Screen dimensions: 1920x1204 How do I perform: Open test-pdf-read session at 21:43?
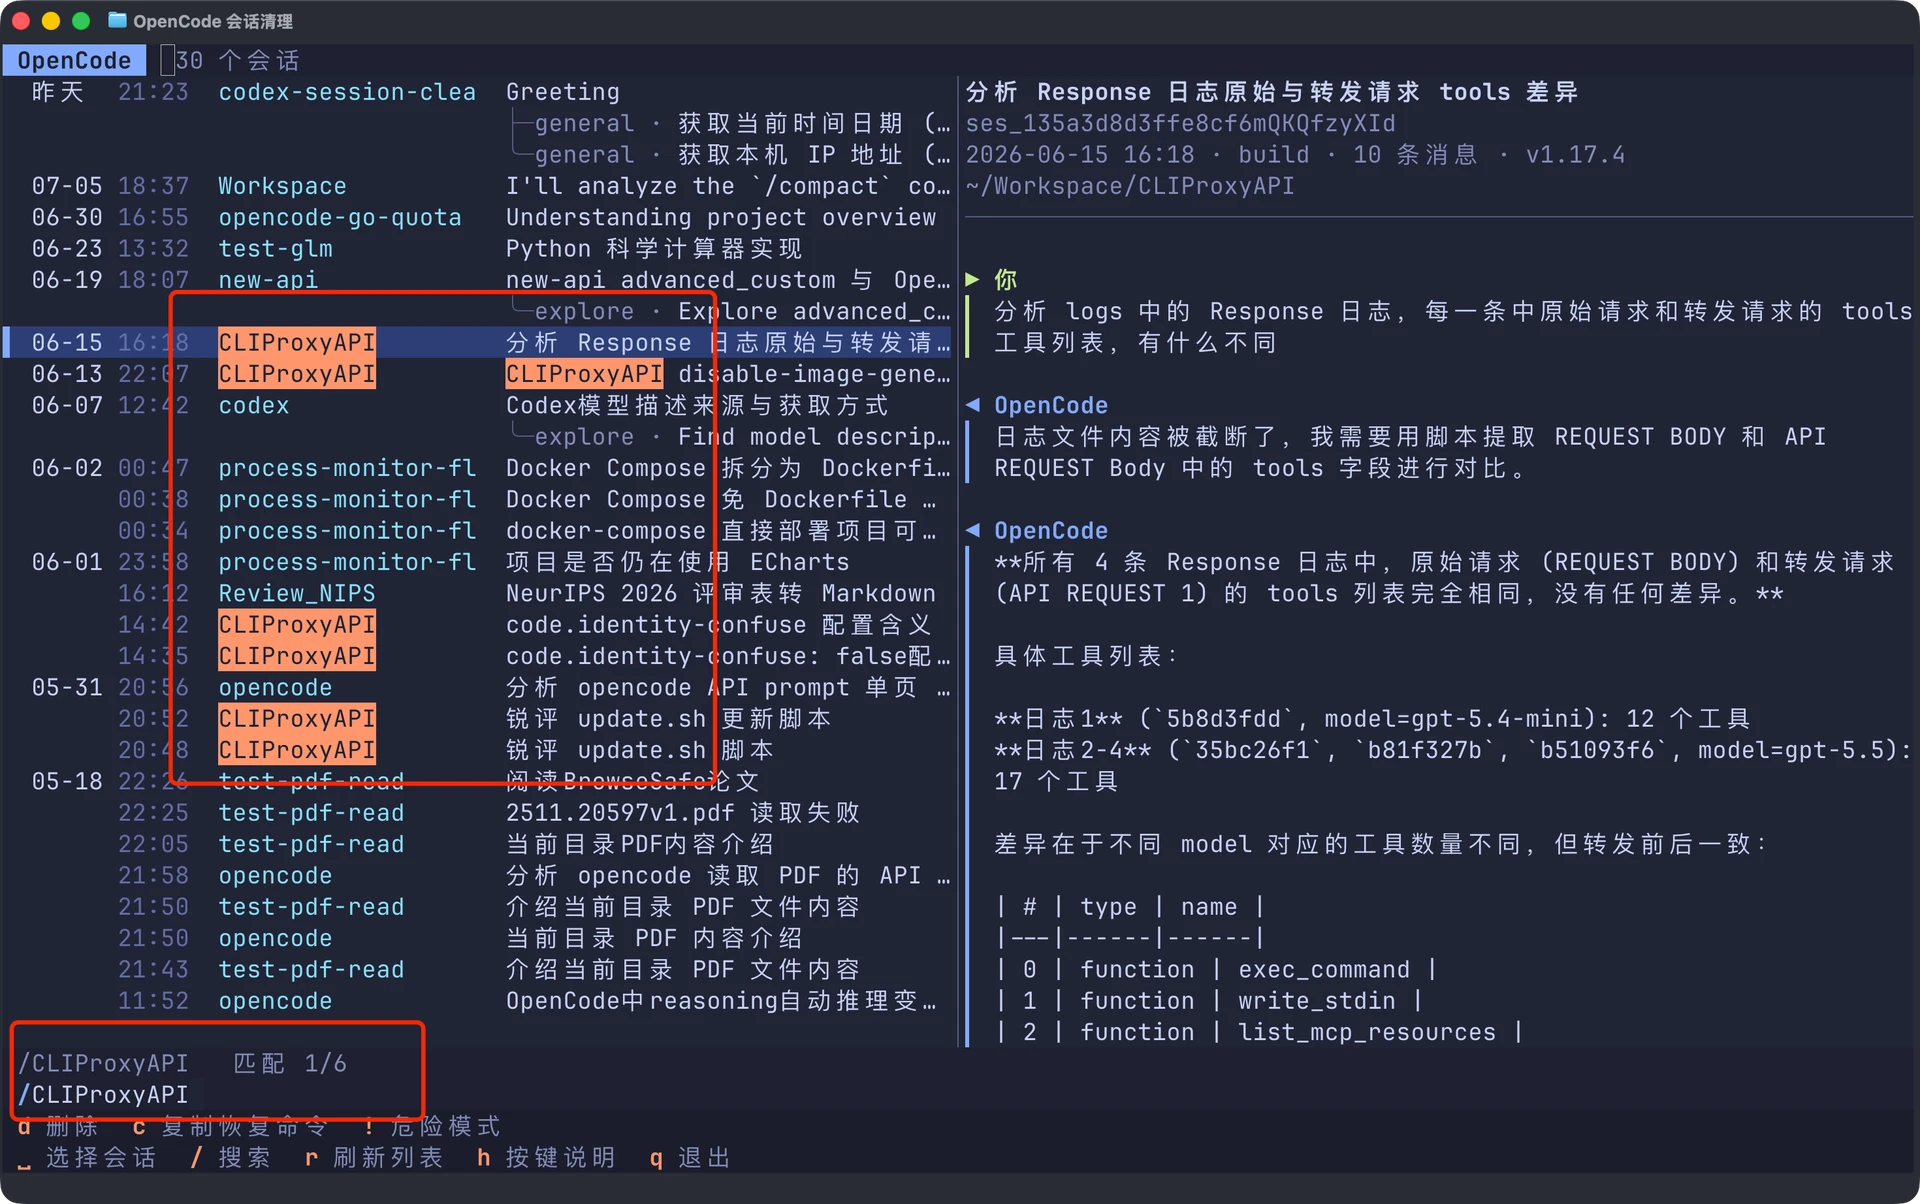tap(478, 970)
